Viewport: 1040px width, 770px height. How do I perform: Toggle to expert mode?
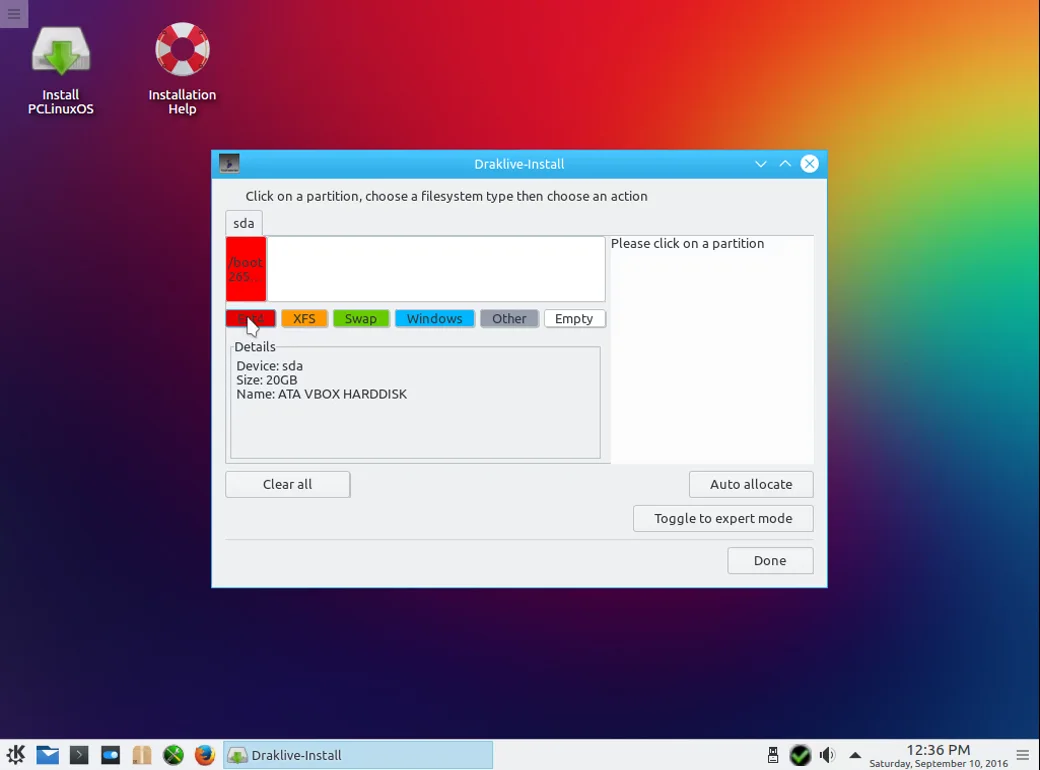tap(723, 519)
